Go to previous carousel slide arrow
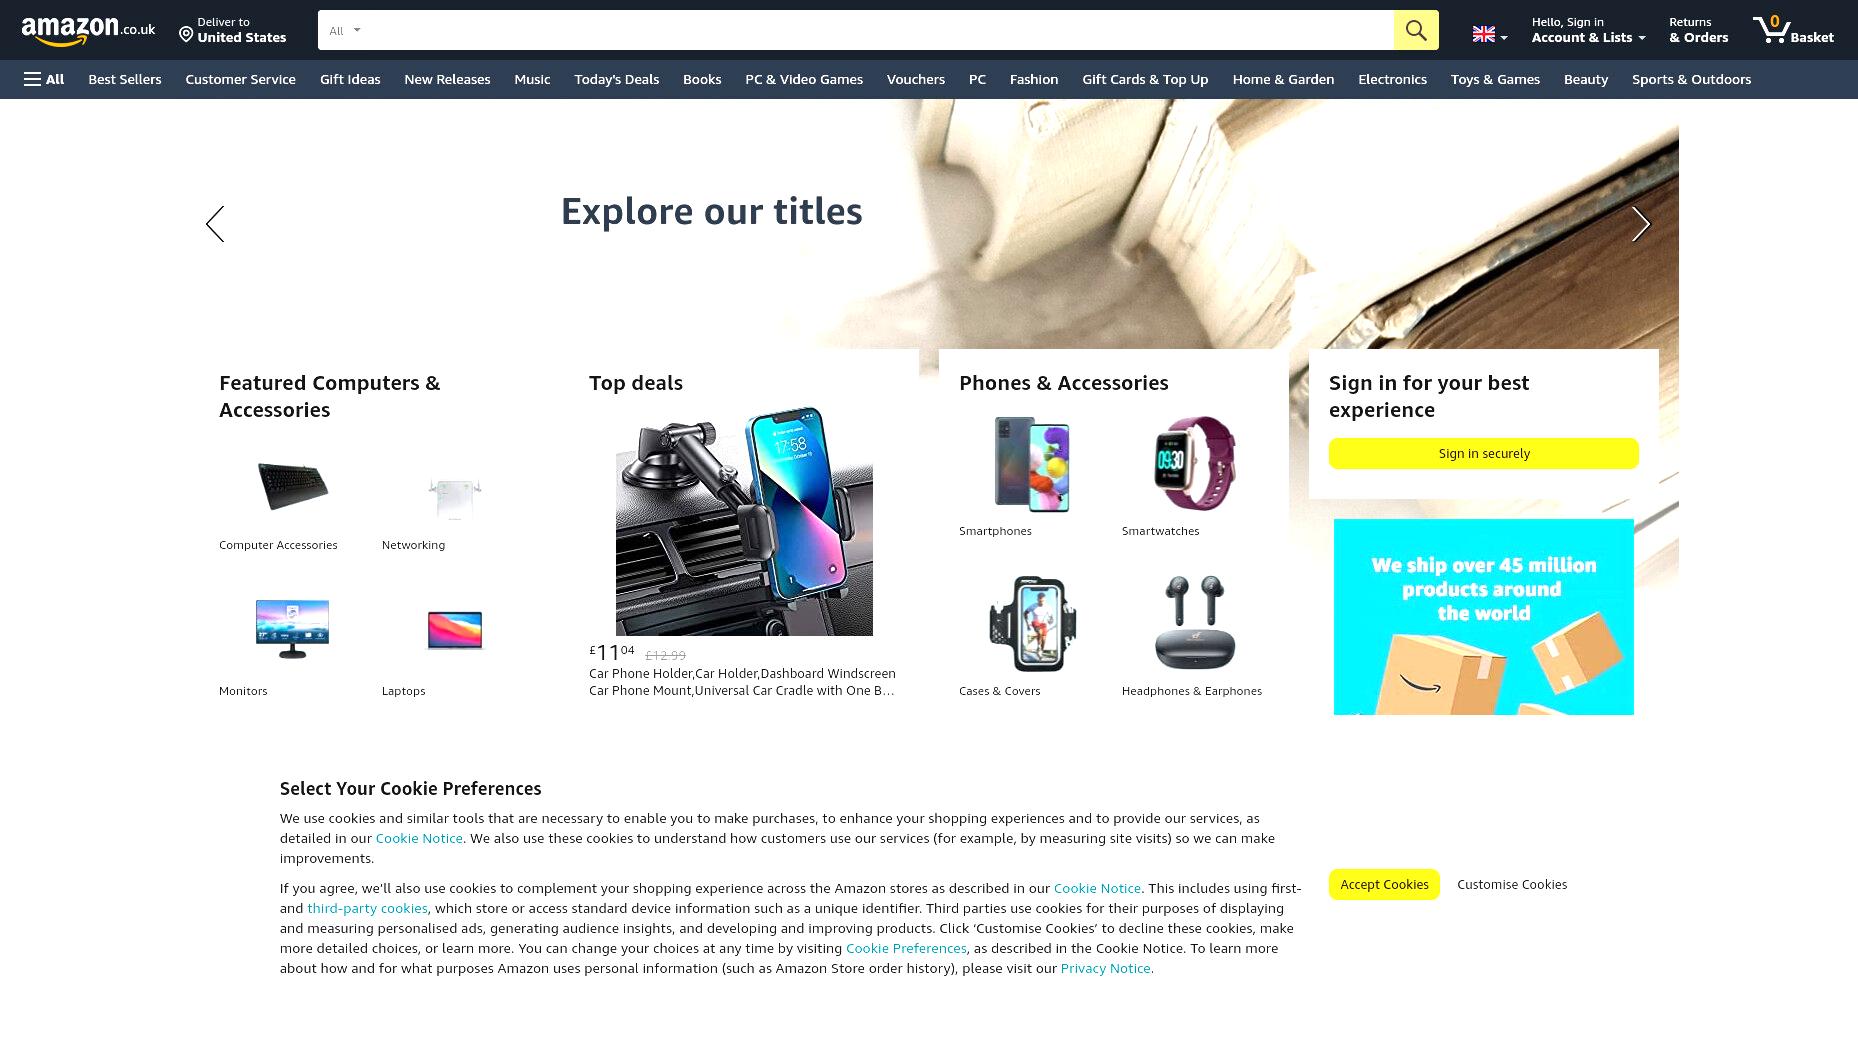Image resolution: width=1858 pixels, height=1053 pixels. point(215,224)
